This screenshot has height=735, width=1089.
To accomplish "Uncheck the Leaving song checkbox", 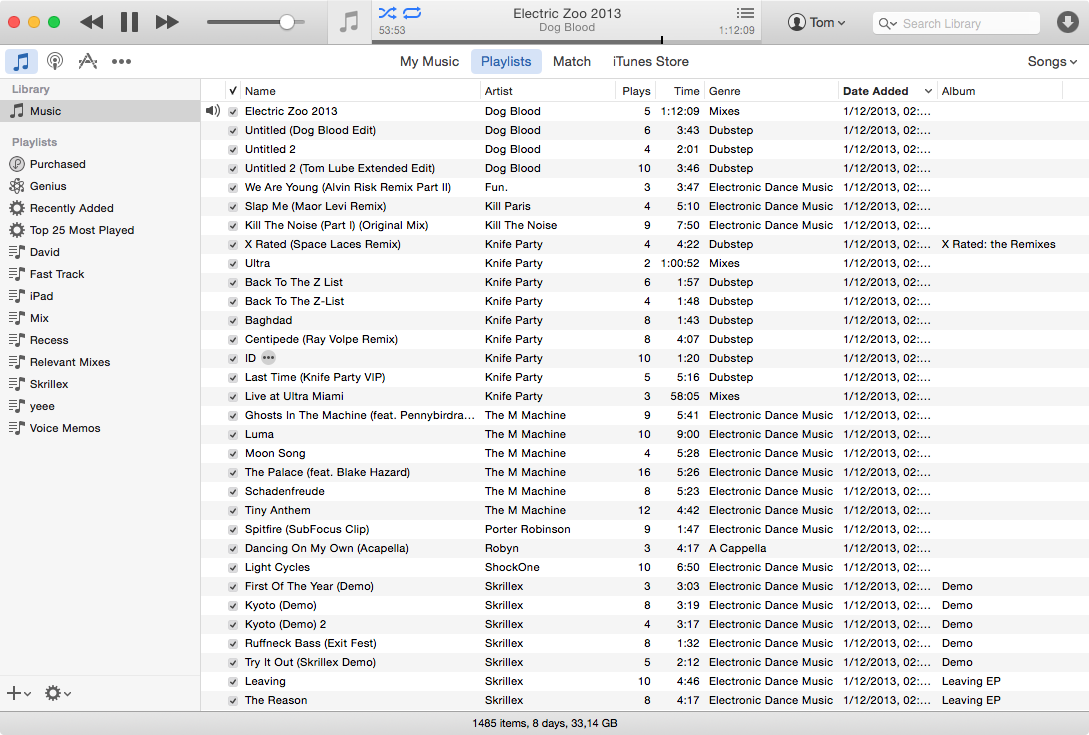I will [233, 682].
